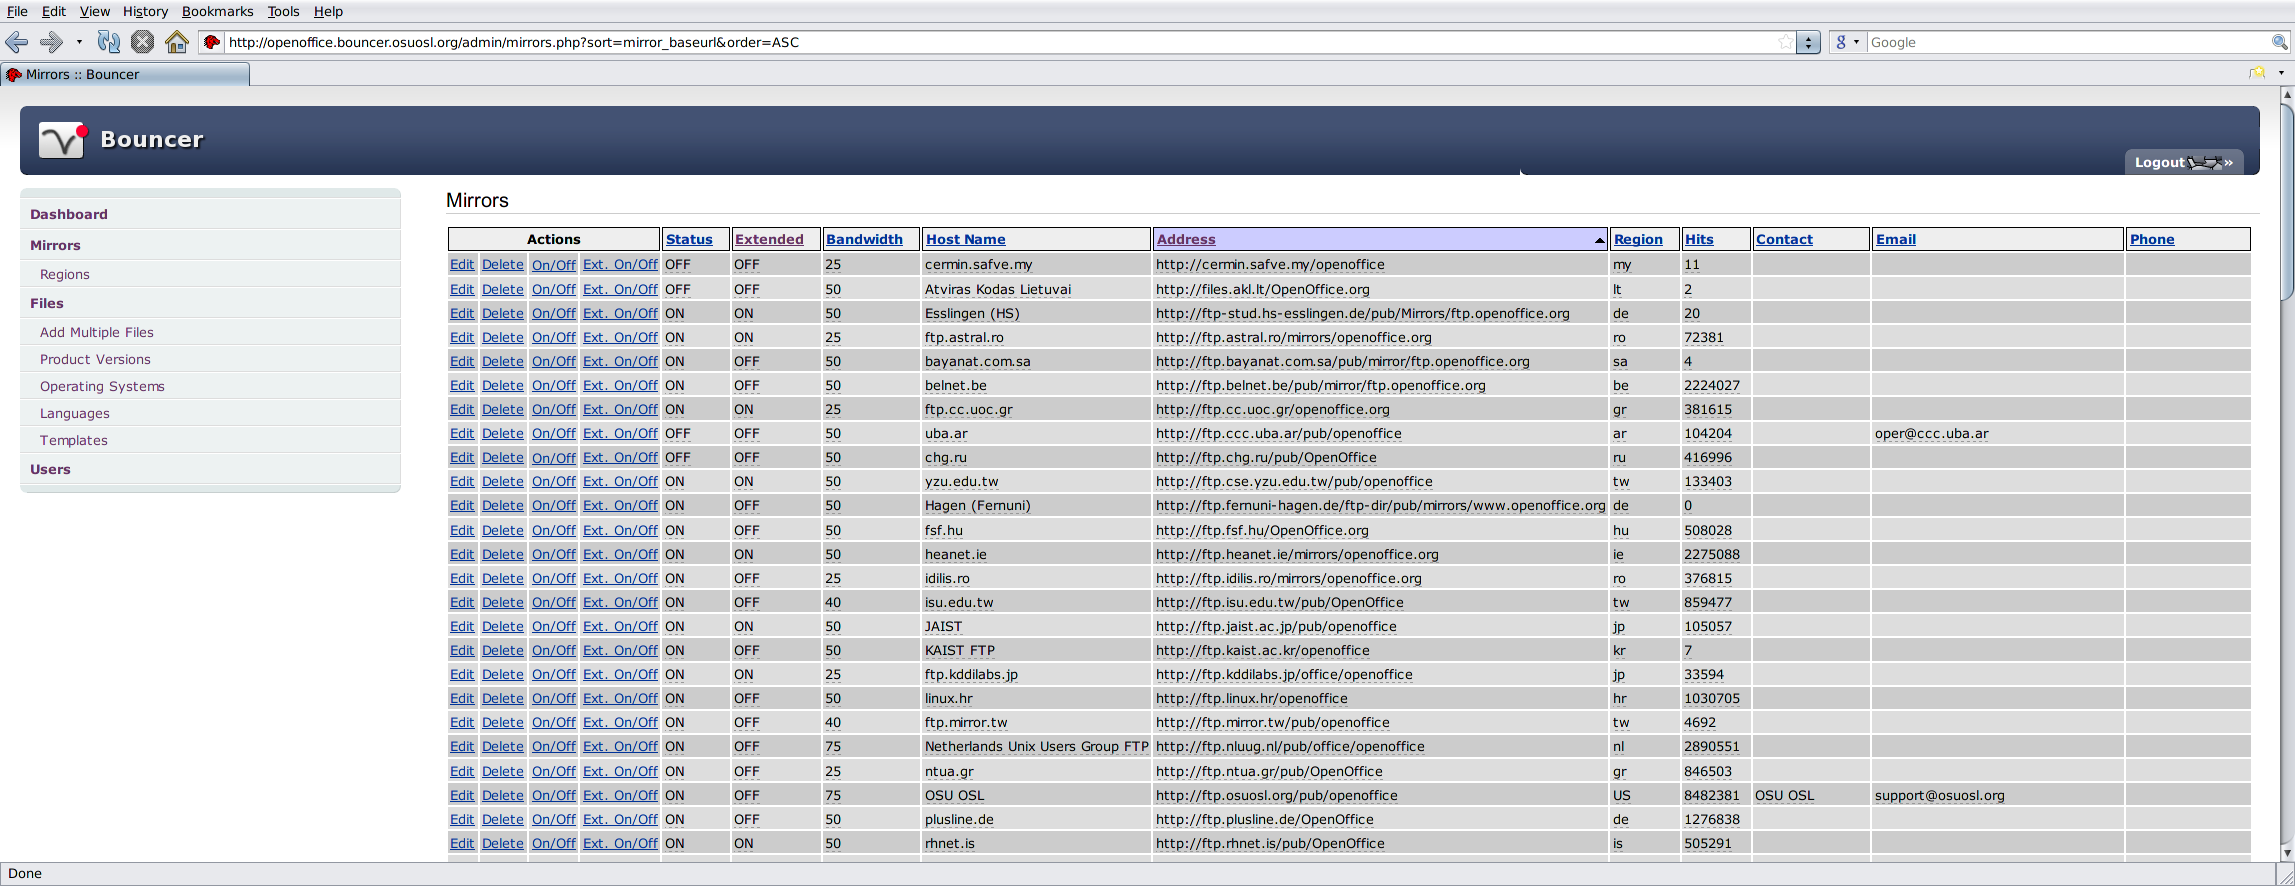
Task: Open the tab list dropdown arrow
Action: point(2281,72)
